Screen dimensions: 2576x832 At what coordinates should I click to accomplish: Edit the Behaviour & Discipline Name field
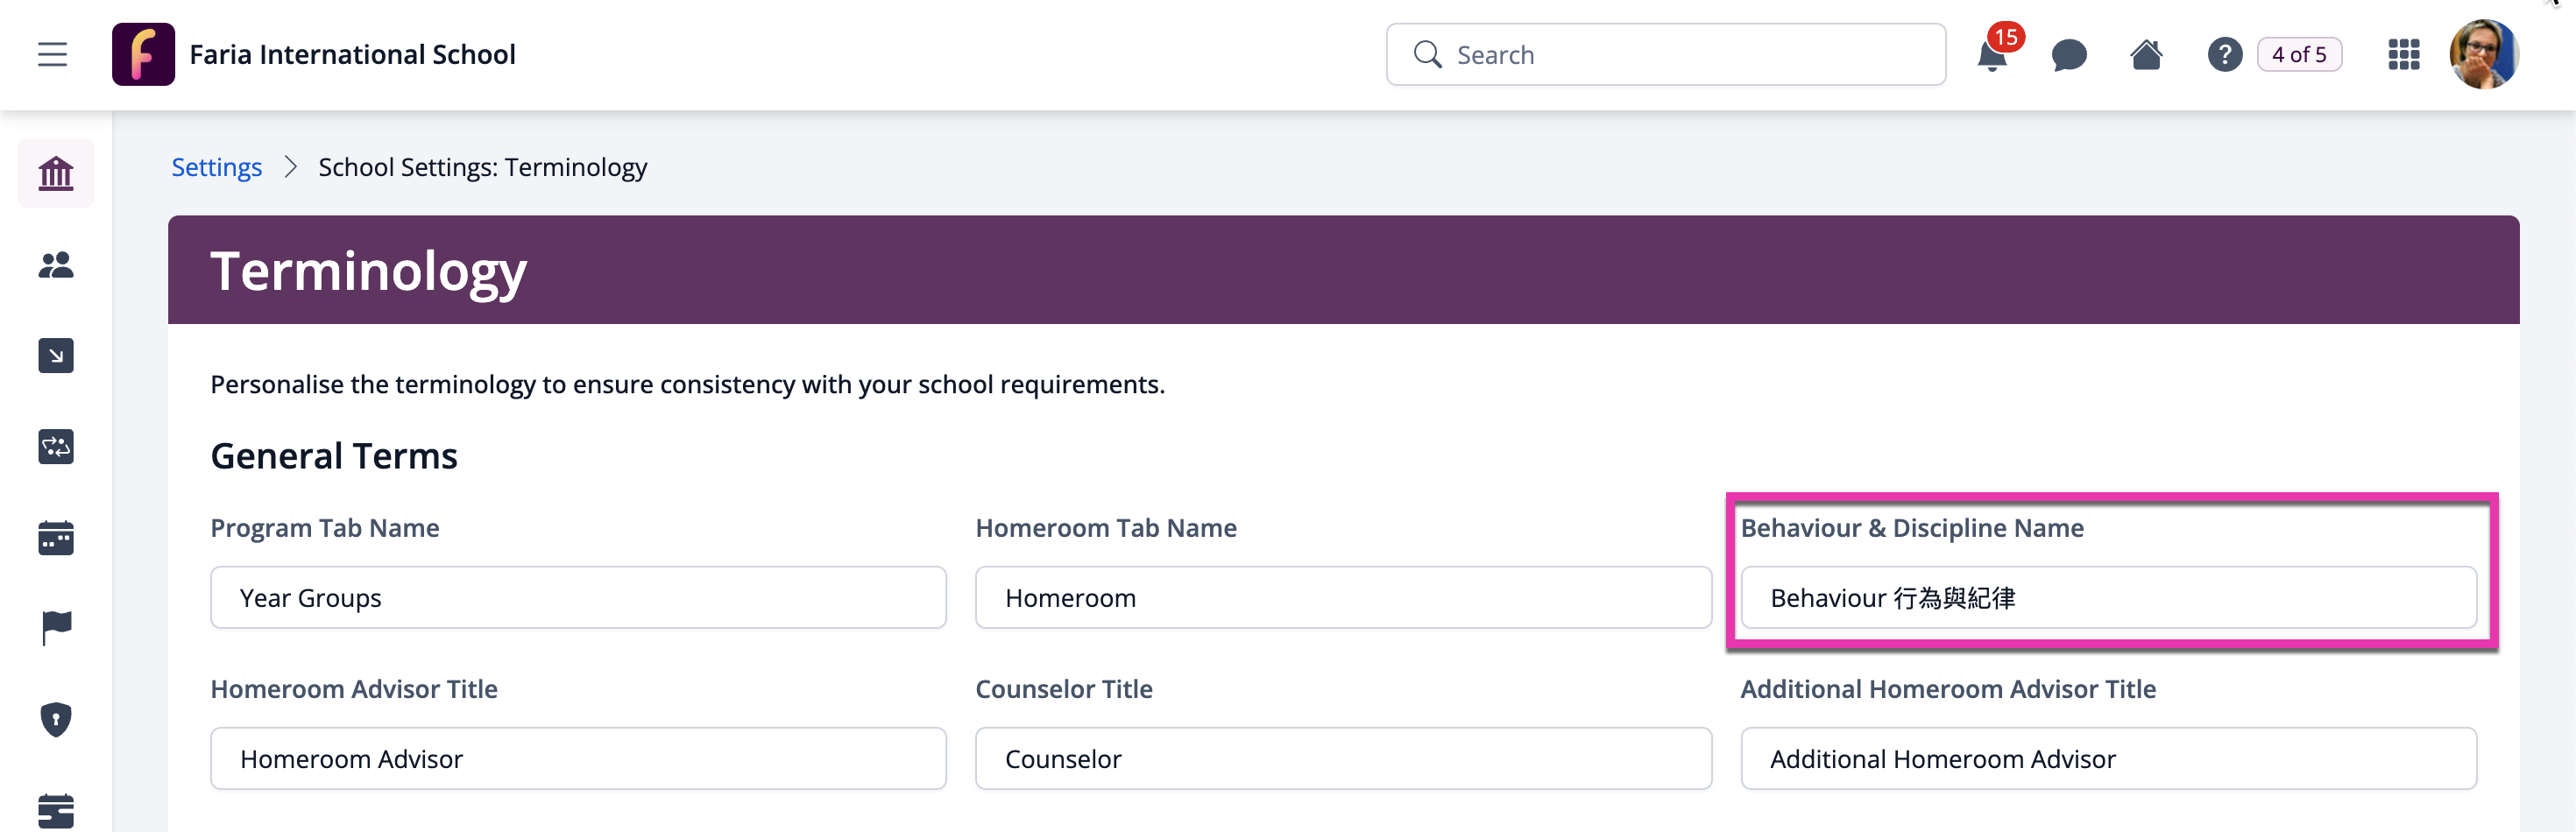point(2108,598)
